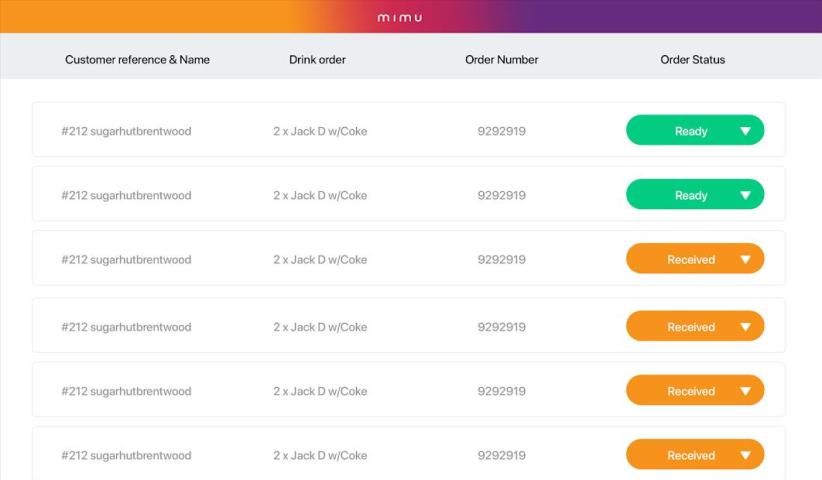Click the mimu logo in the top bar
Image resolution: width=822 pixels, height=480 pixels.
point(400,17)
